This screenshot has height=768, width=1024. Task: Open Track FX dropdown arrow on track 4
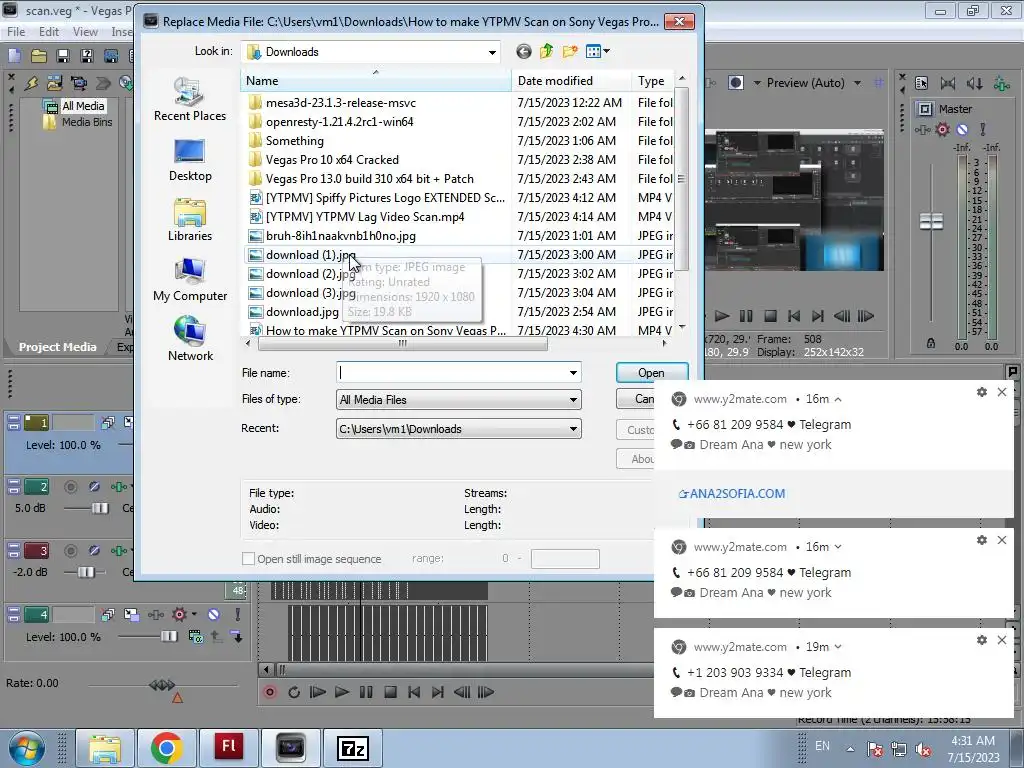[193, 615]
